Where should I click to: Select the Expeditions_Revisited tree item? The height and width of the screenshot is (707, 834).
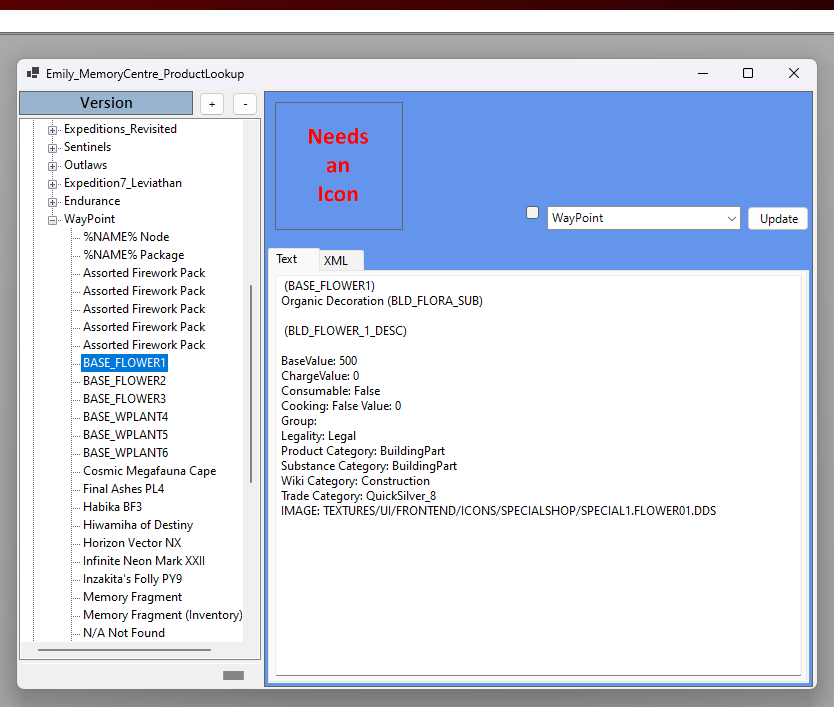(x=120, y=129)
